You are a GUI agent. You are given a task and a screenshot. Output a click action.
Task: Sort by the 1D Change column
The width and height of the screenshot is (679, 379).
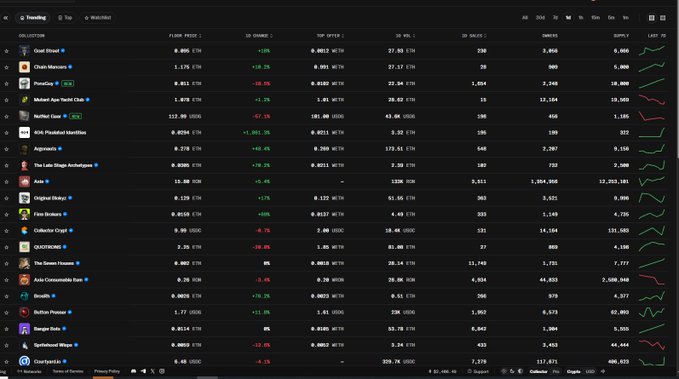(259, 36)
